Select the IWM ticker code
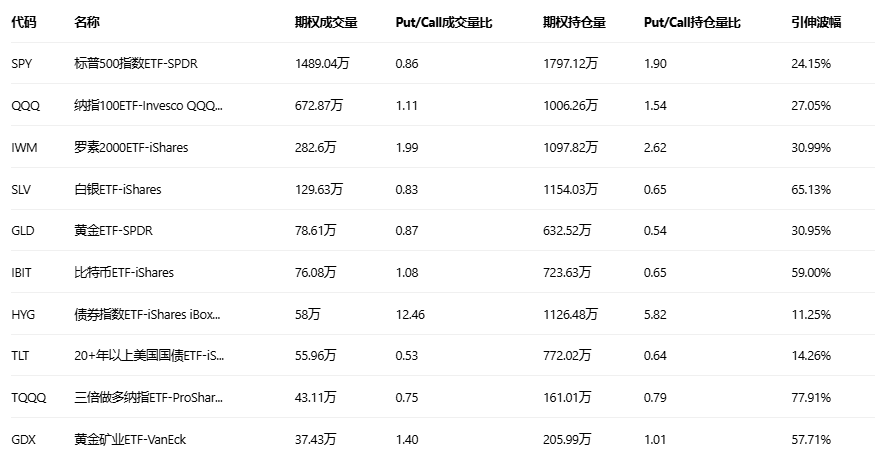This screenshot has width=895, height=459. tap(24, 147)
